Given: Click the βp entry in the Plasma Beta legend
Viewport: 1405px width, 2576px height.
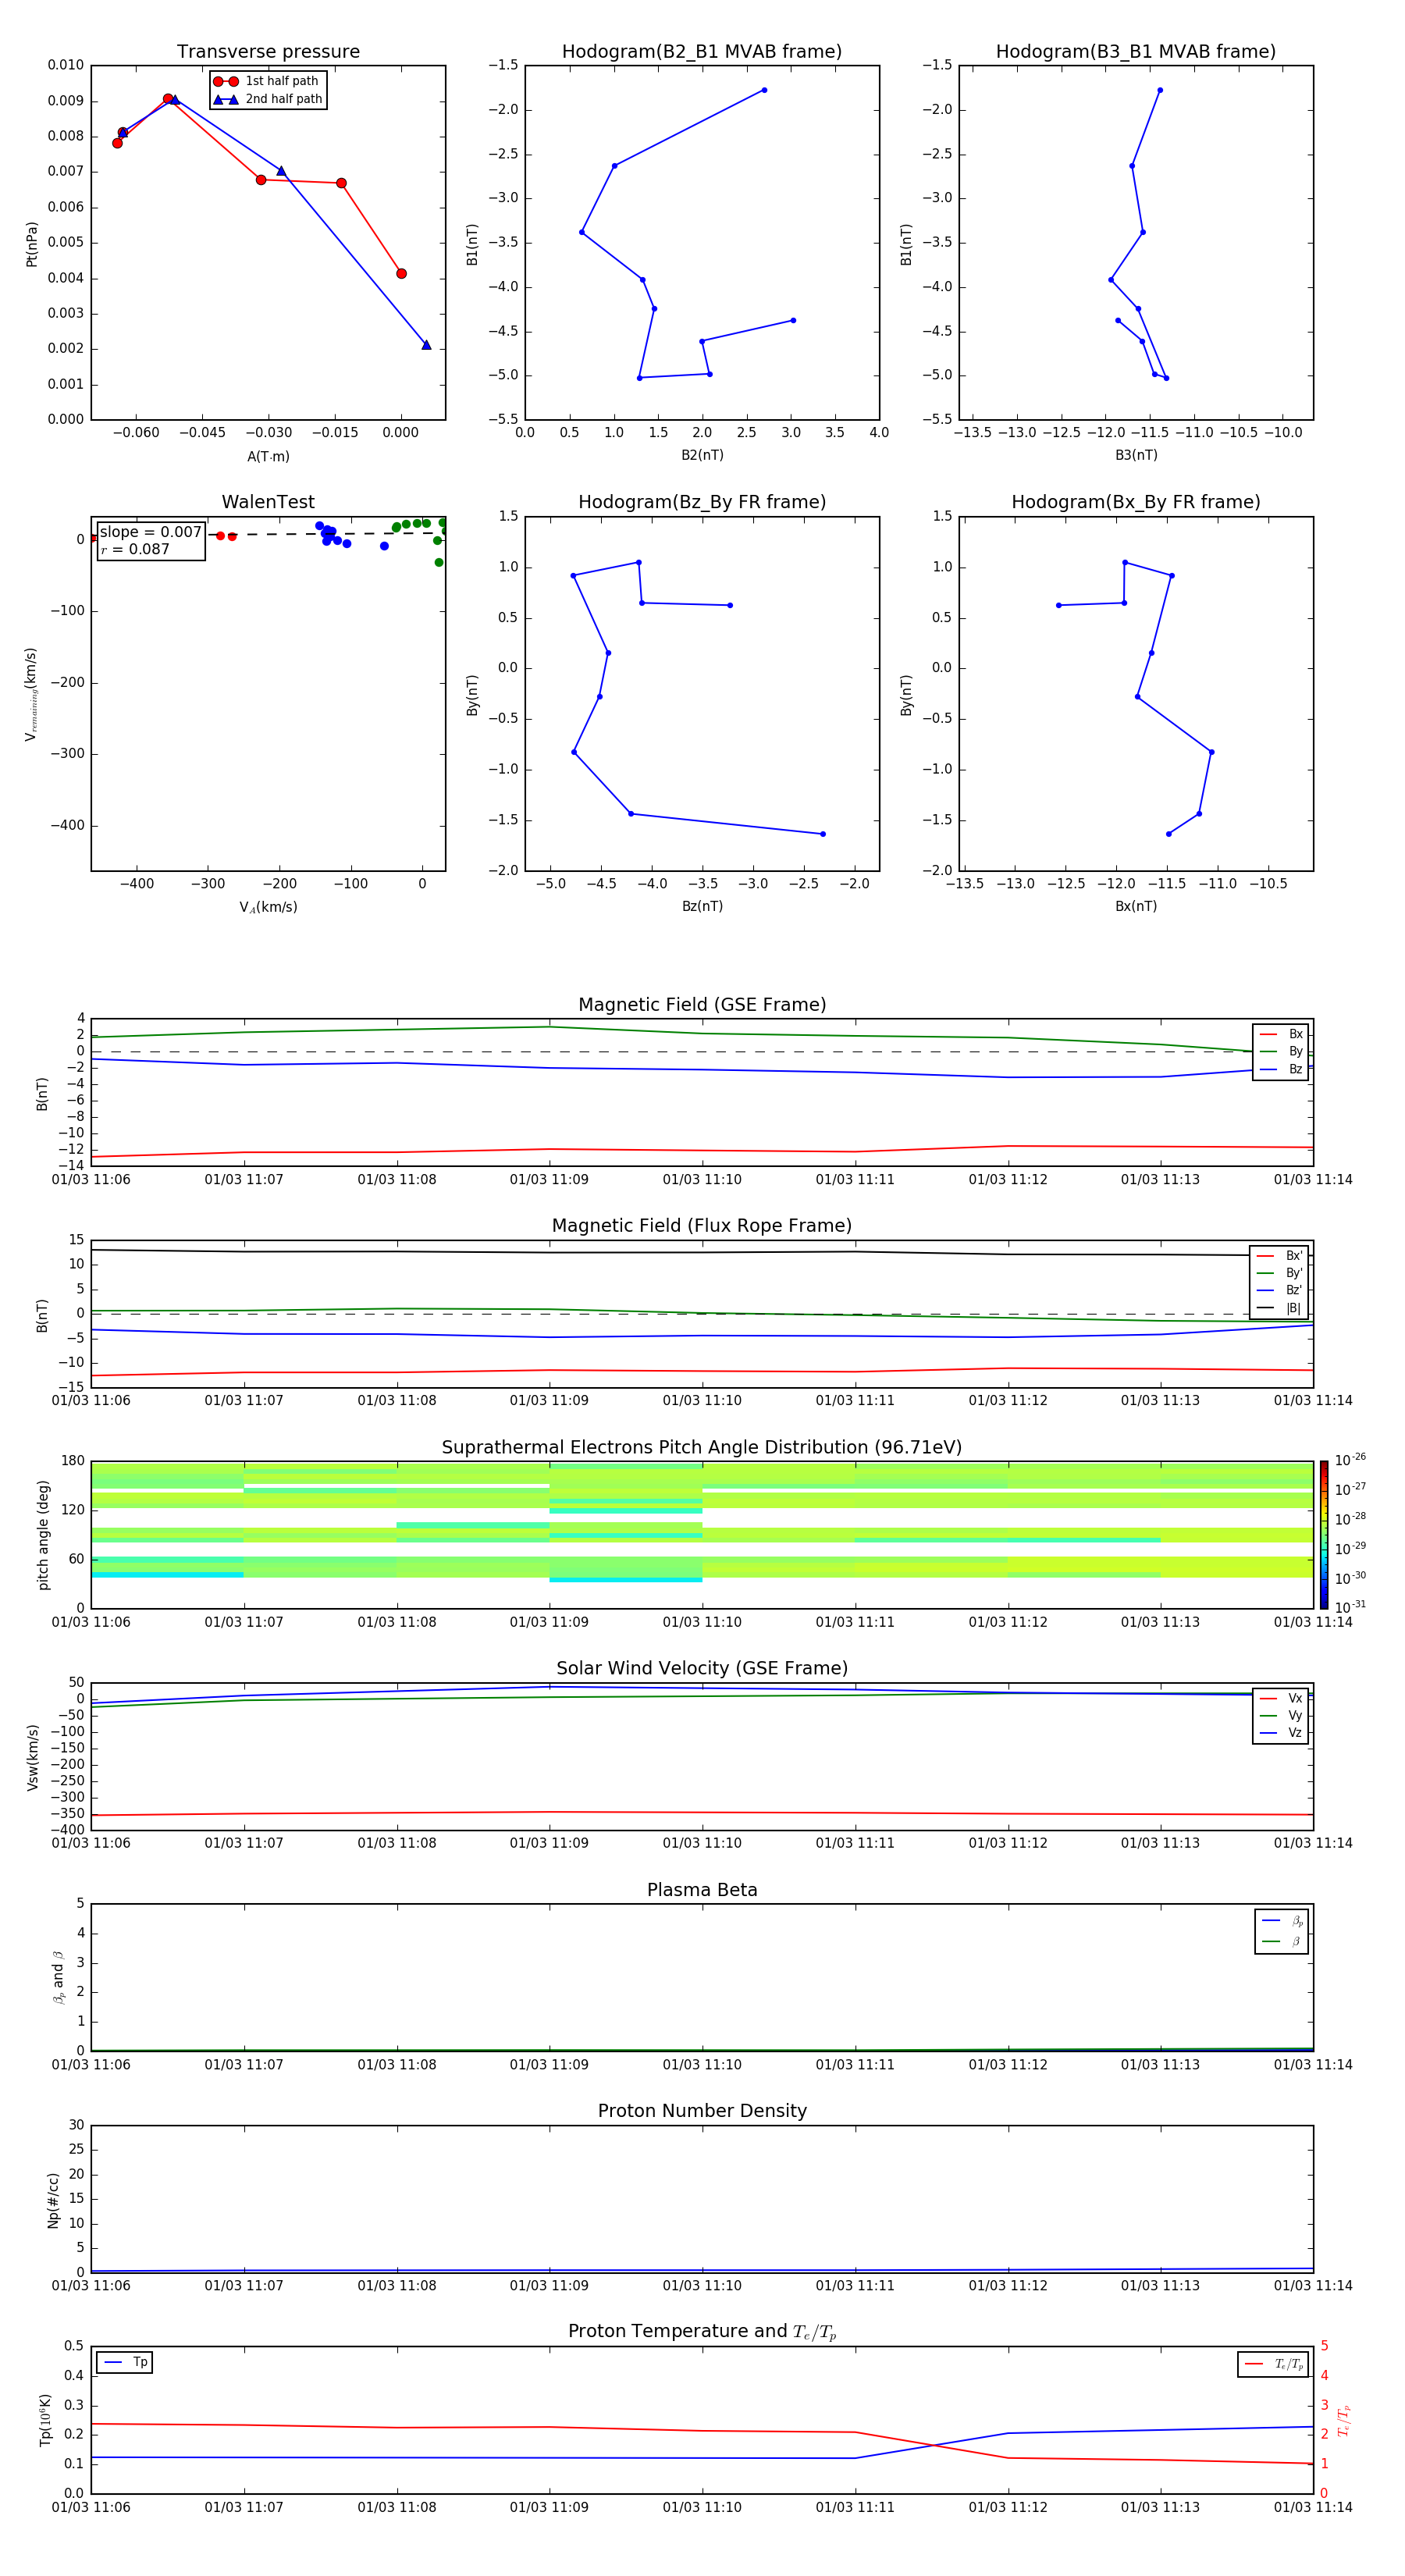Looking at the screenshot, I should (x=1282, y=1921).
